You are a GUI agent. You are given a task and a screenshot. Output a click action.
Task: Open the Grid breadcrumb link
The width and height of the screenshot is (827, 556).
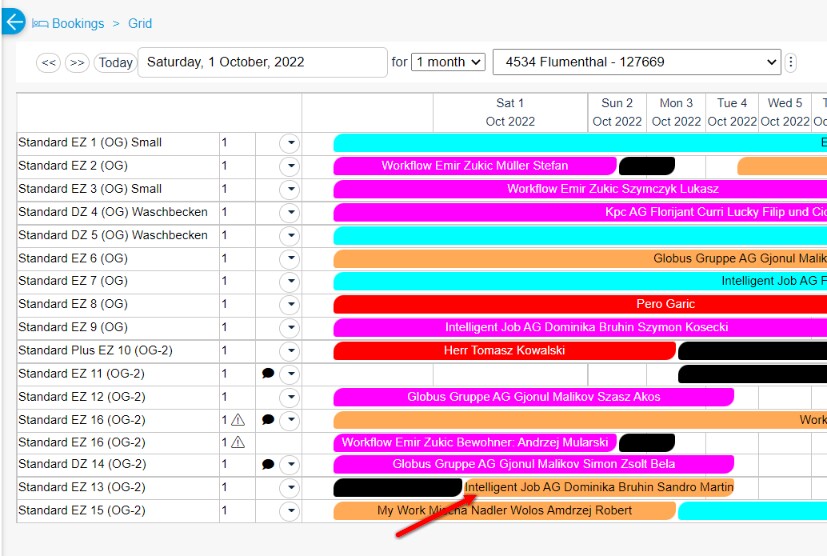tap(140, 24)
